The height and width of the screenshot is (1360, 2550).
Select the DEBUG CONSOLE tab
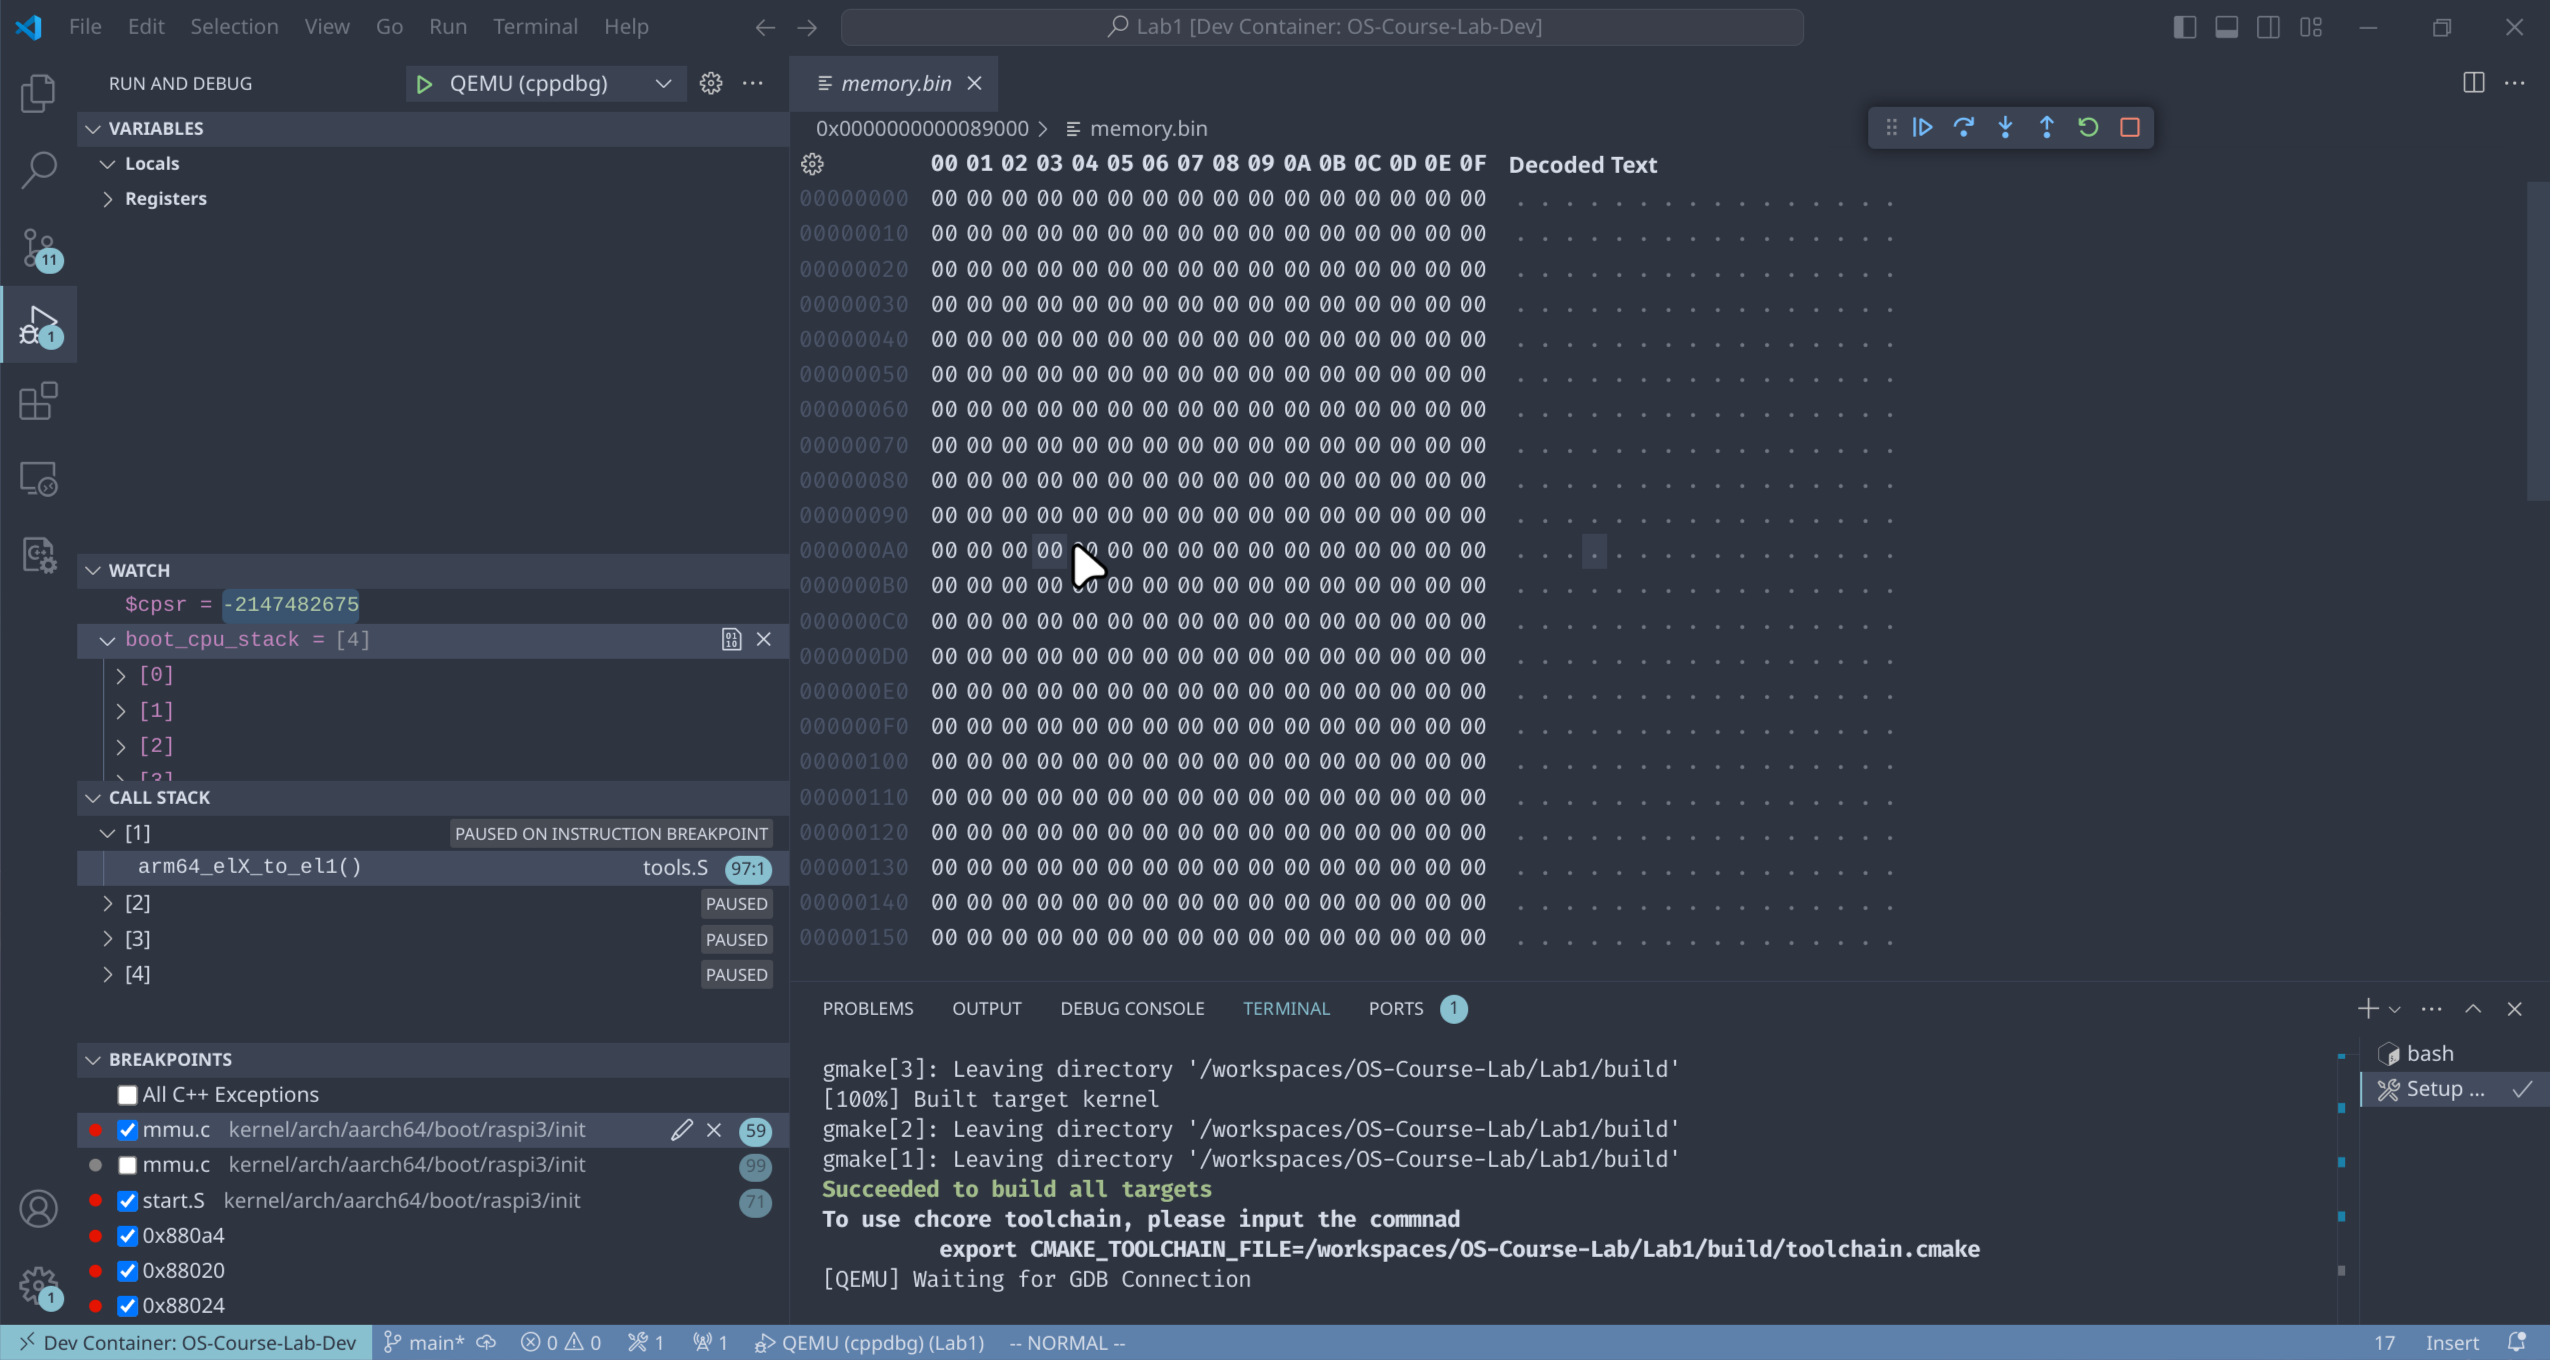1132,1007
